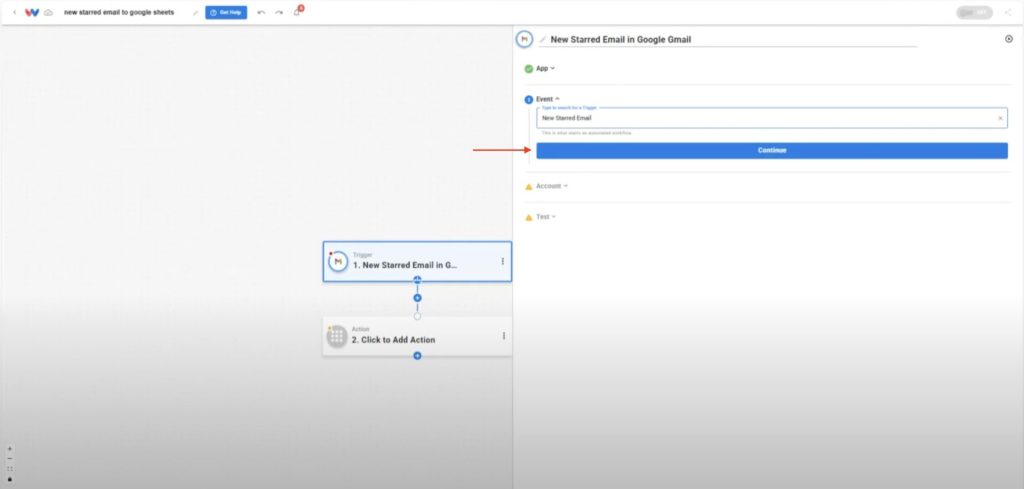Toggle the workflow on/off switch

point(974,12)
